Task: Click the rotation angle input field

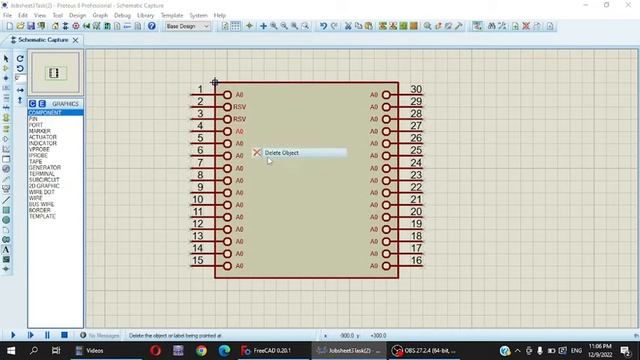Action: pyautogui.click(x=20, y=78)
